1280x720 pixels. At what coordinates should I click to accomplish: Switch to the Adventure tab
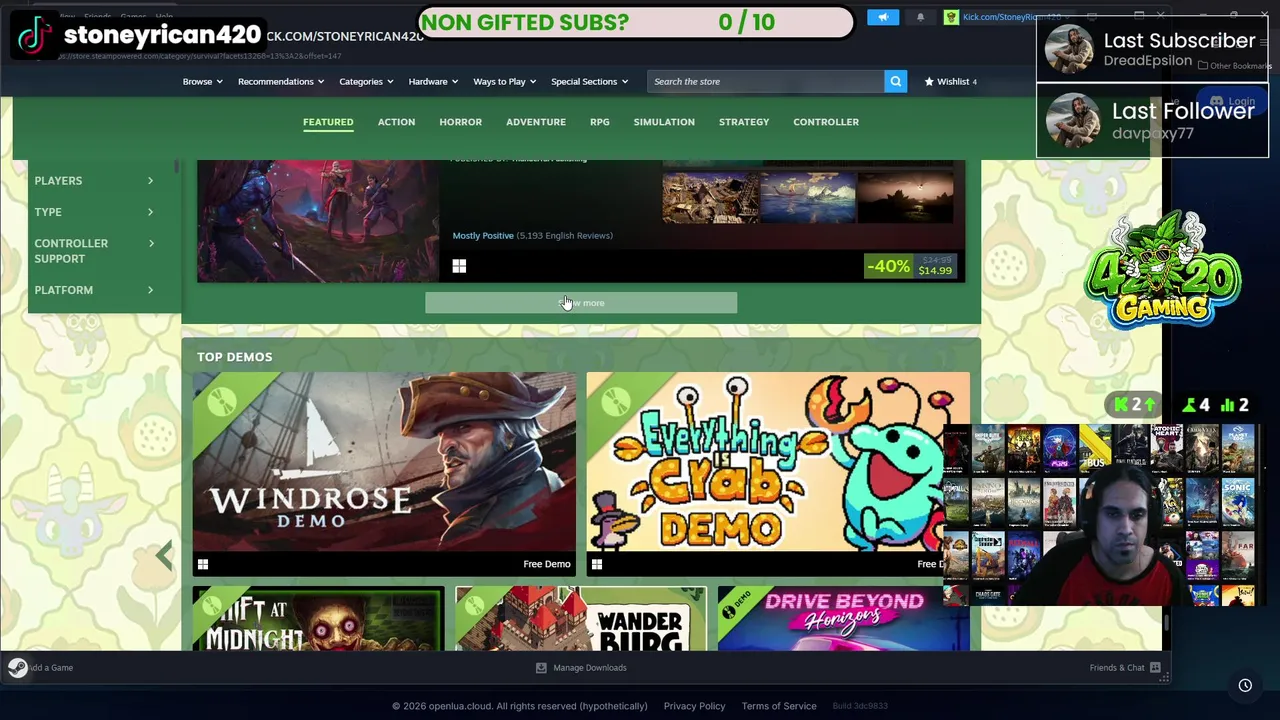[536, 122]
